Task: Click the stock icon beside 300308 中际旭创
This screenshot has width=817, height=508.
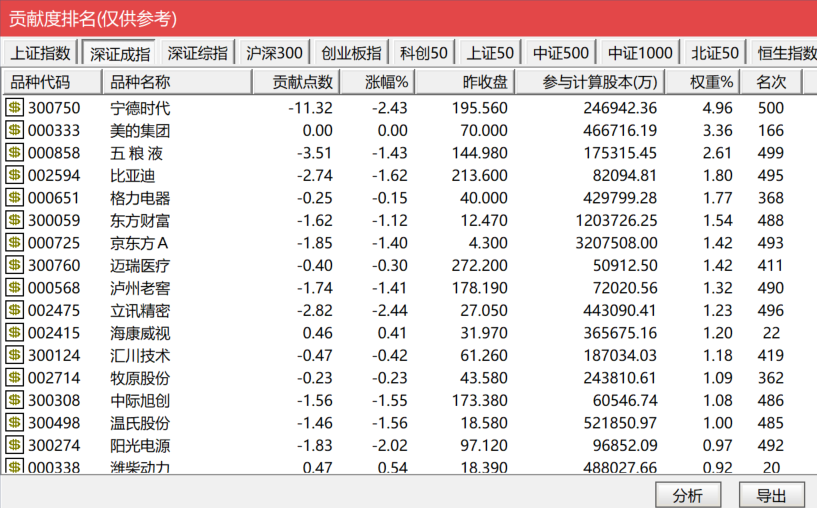Action: [14, 400]
